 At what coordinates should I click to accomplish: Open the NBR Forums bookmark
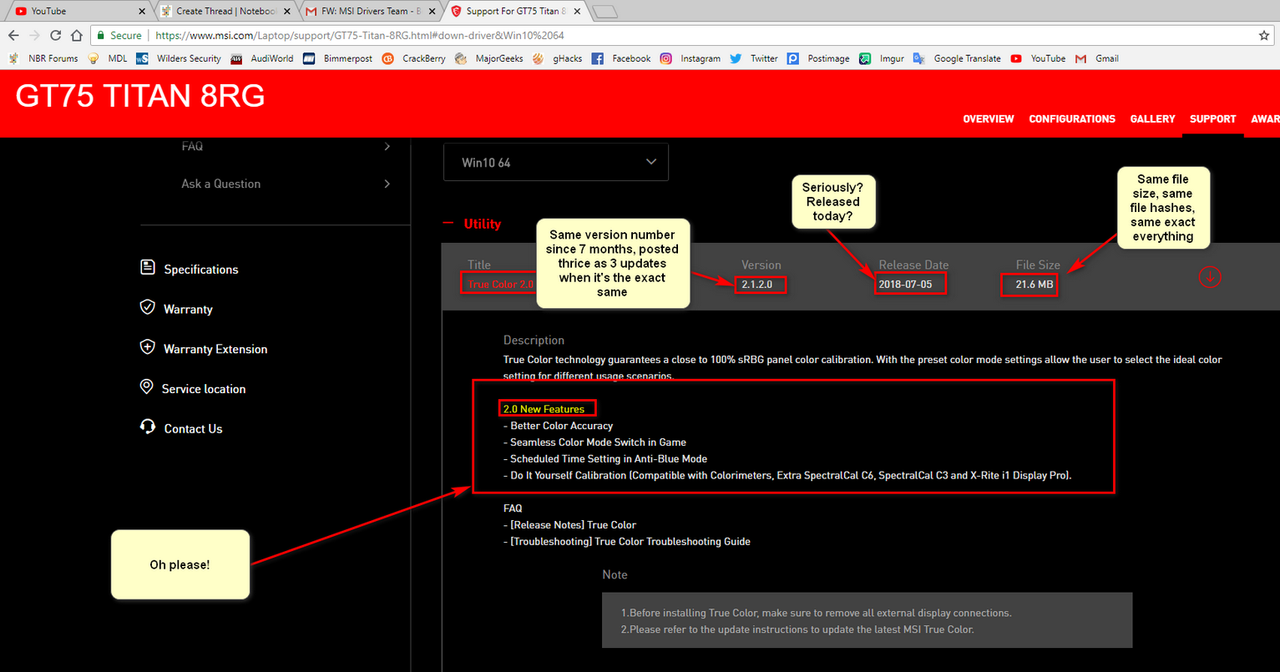pyautogui.click(x=44, y=59)
